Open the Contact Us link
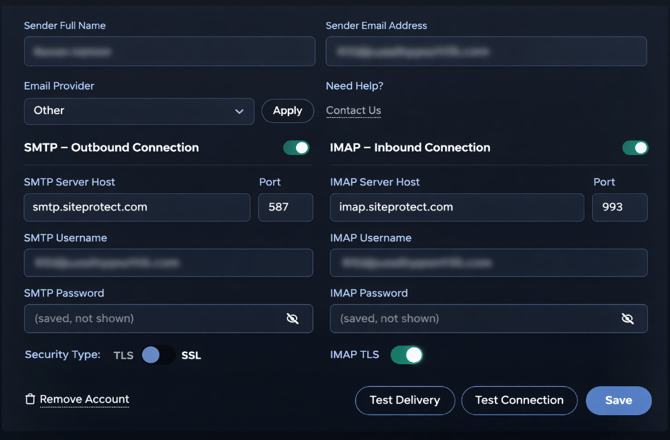This screenshot has height=440, width=670. 353,111
